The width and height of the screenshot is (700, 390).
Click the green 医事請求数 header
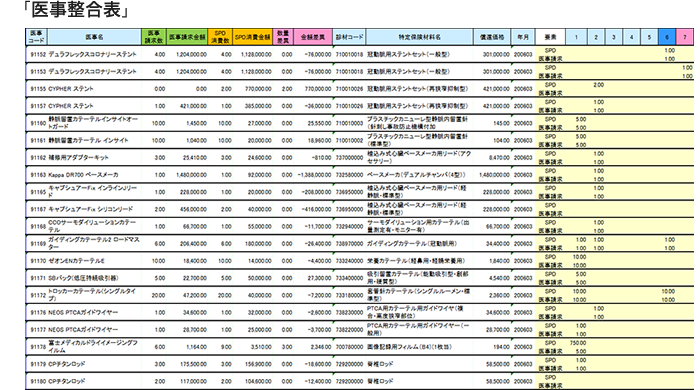tap(154, 37)
